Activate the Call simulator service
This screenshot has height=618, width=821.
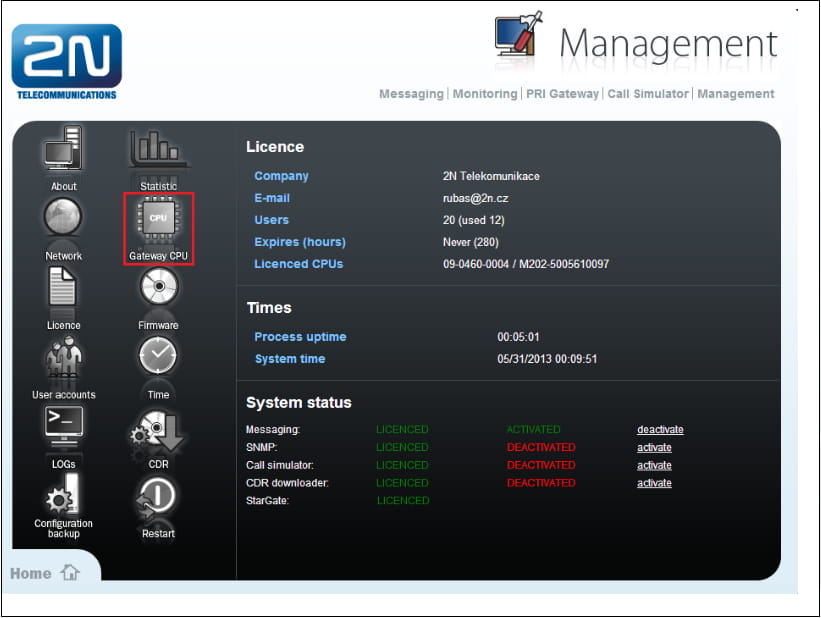654,465
